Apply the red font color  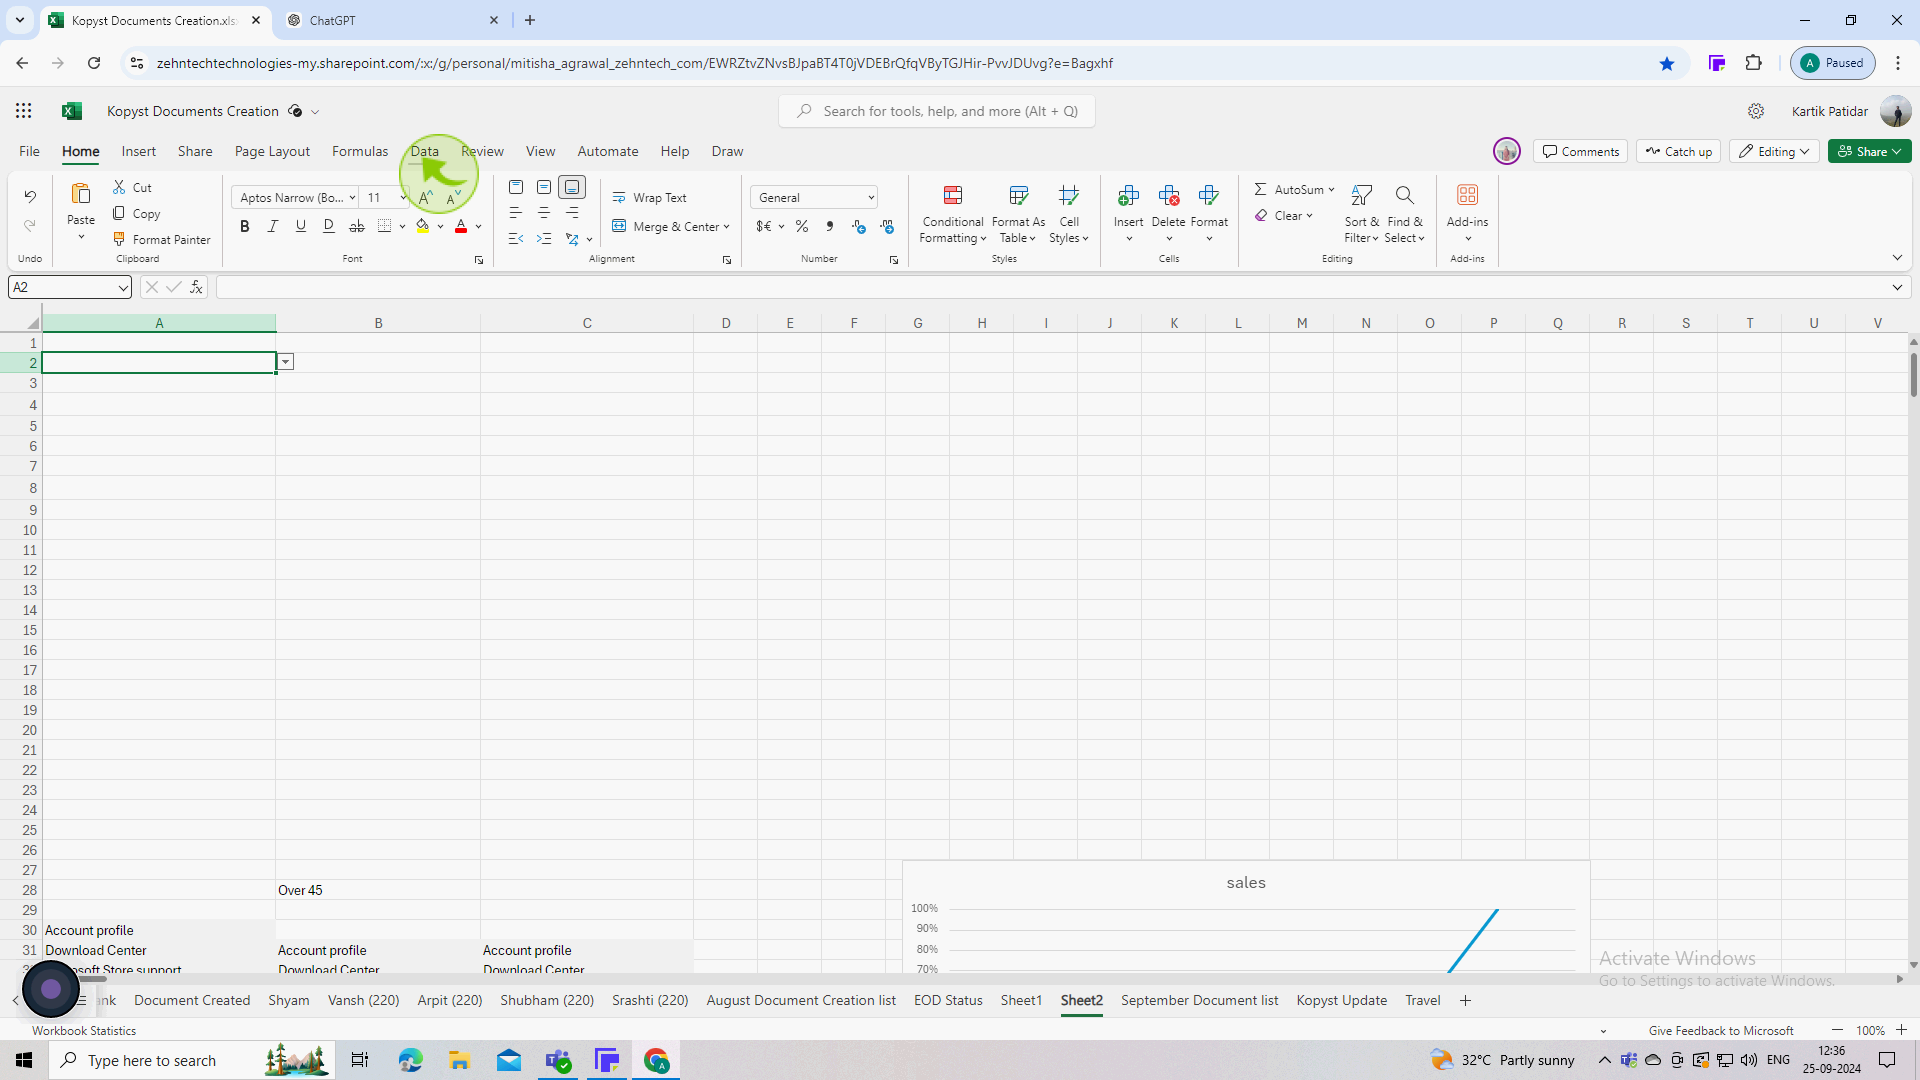click(461, 227)
